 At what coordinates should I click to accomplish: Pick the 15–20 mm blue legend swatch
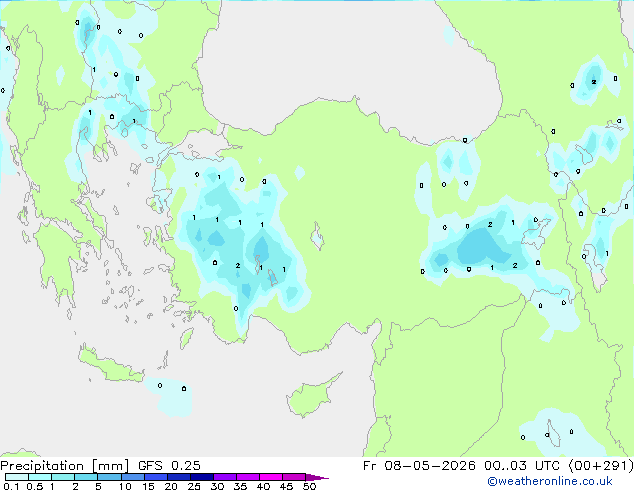pyautogui.click(x=155, y=477)
